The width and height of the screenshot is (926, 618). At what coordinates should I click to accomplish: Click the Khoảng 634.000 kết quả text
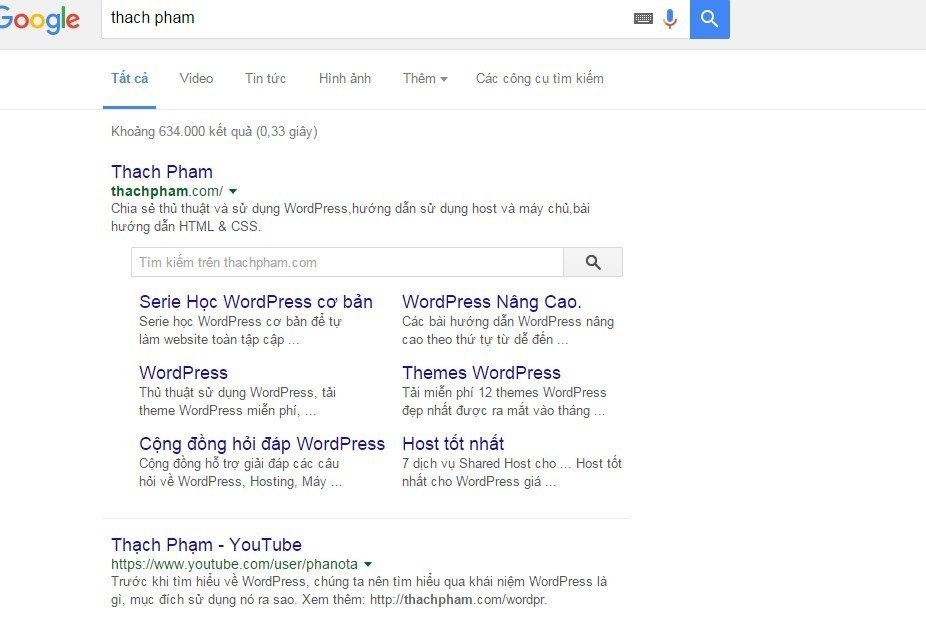click(214, 132)
